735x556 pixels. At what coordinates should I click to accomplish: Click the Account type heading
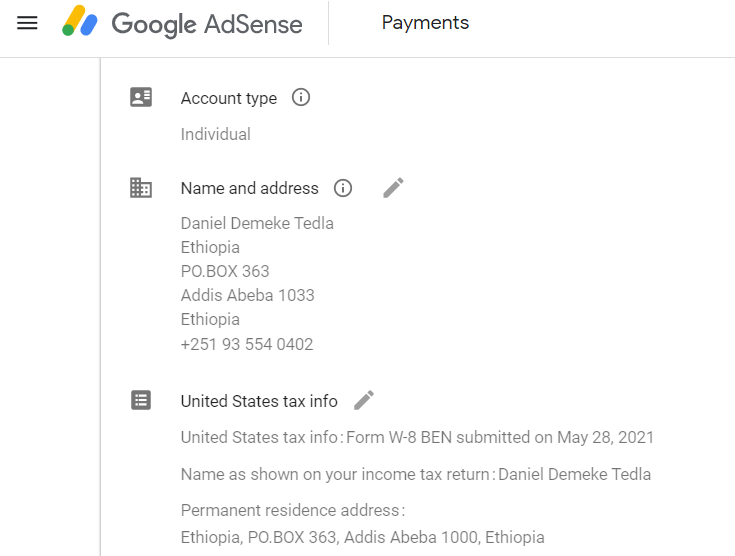(x=229, y=98)
